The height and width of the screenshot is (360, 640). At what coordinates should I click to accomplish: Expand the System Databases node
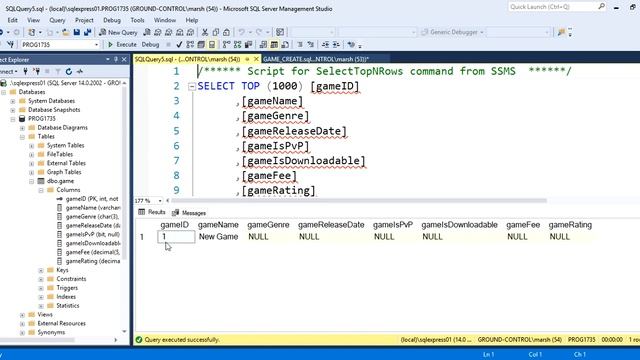pyautogui.click(x=13, y=101)
